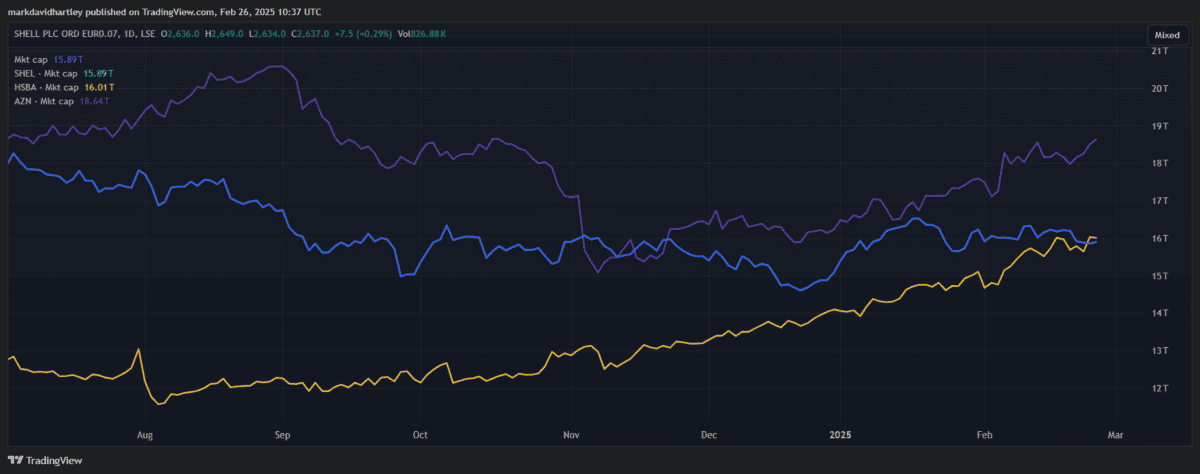This screenshot has height=474, width=1200.
Task: Click the Mixed currency button
Action: coord(1167,34)
